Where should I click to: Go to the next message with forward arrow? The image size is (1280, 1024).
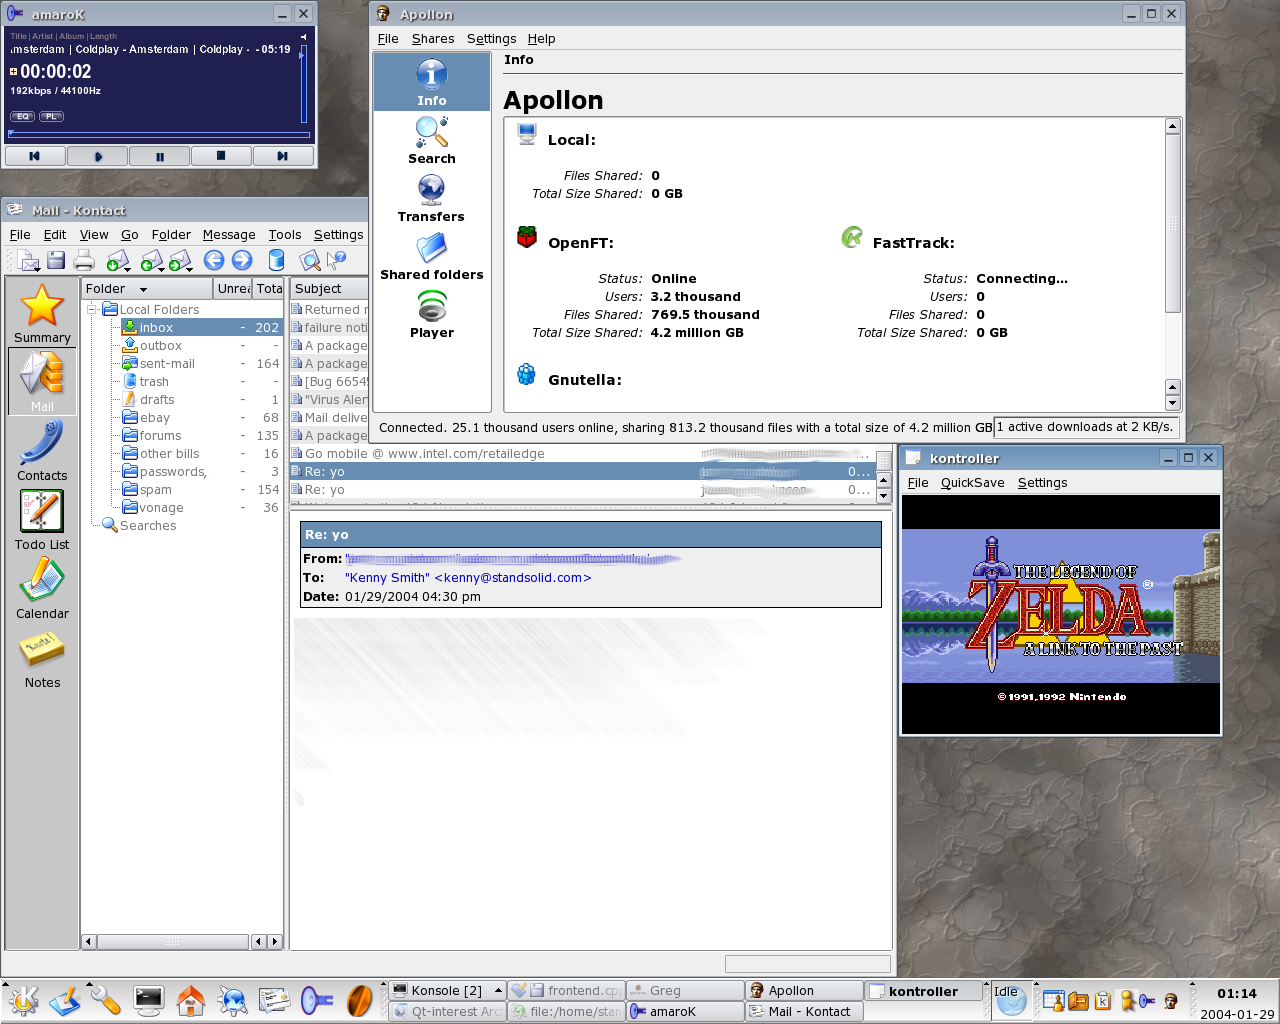242,260
